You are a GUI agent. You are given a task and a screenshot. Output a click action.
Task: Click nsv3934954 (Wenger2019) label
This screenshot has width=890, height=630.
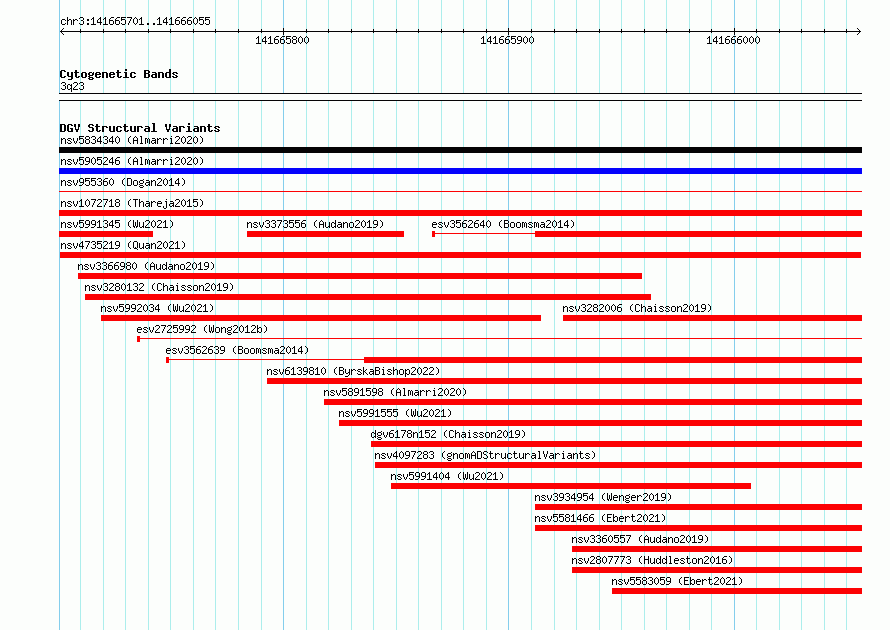click(x=603, y=497)
